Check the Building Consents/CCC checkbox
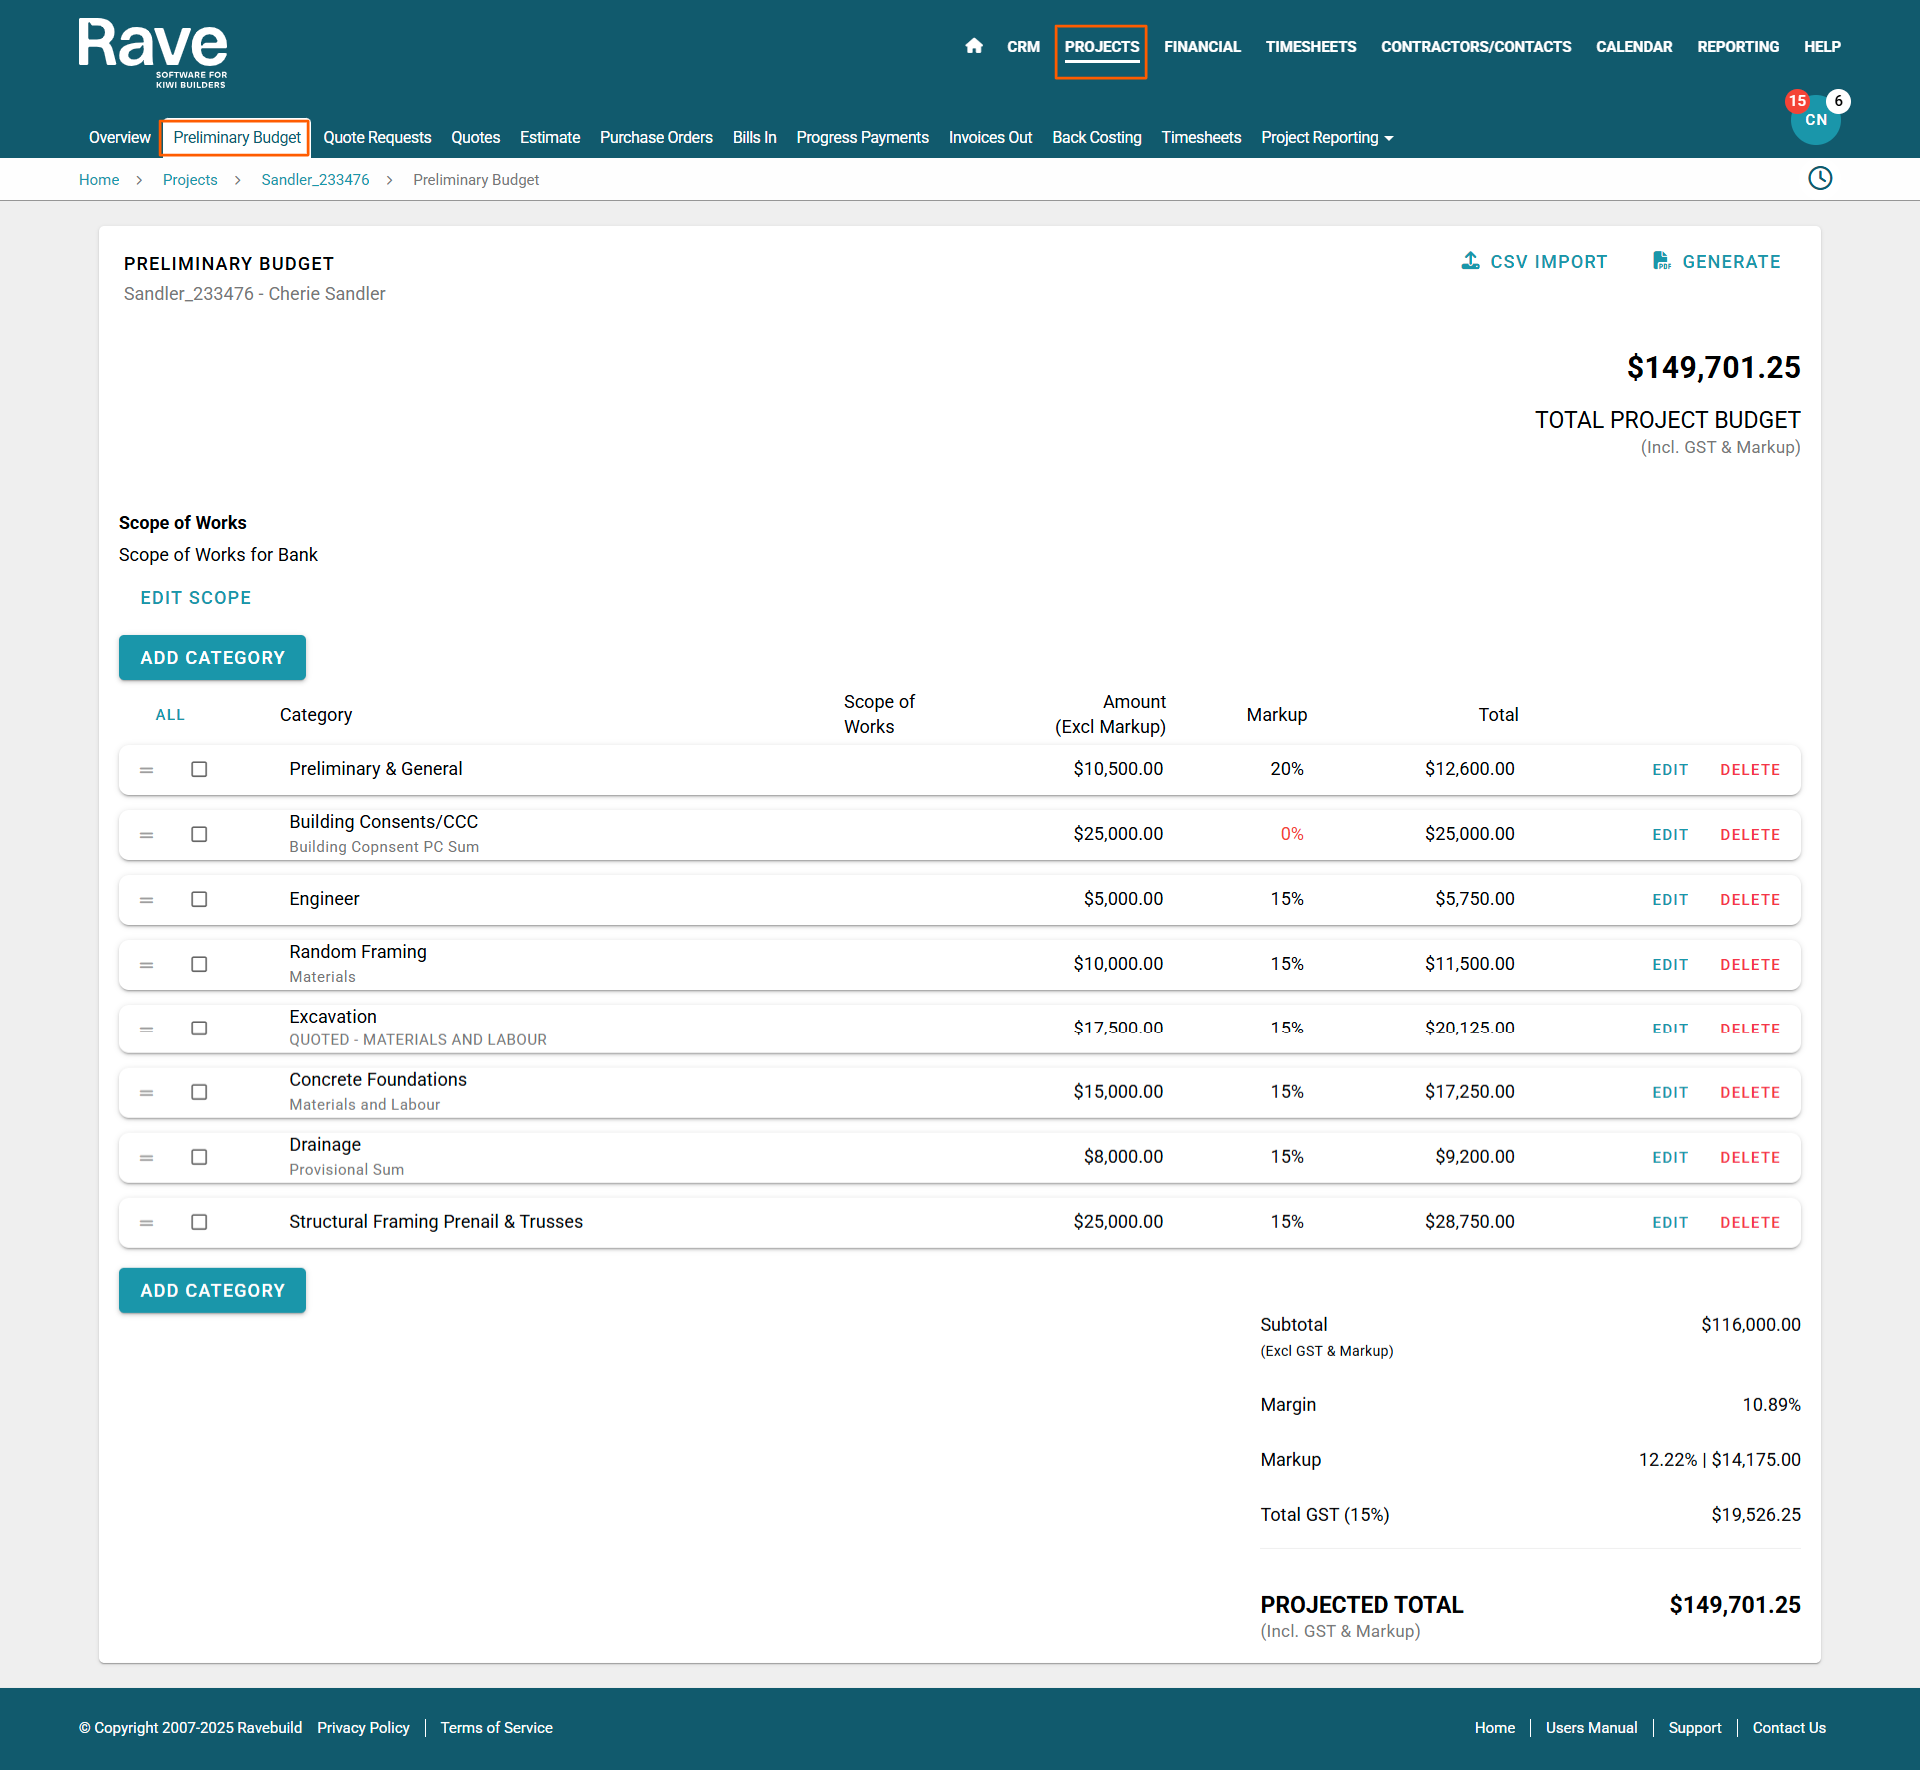The height and width of the screenshot is (1772, 1920). coord(199,834)
